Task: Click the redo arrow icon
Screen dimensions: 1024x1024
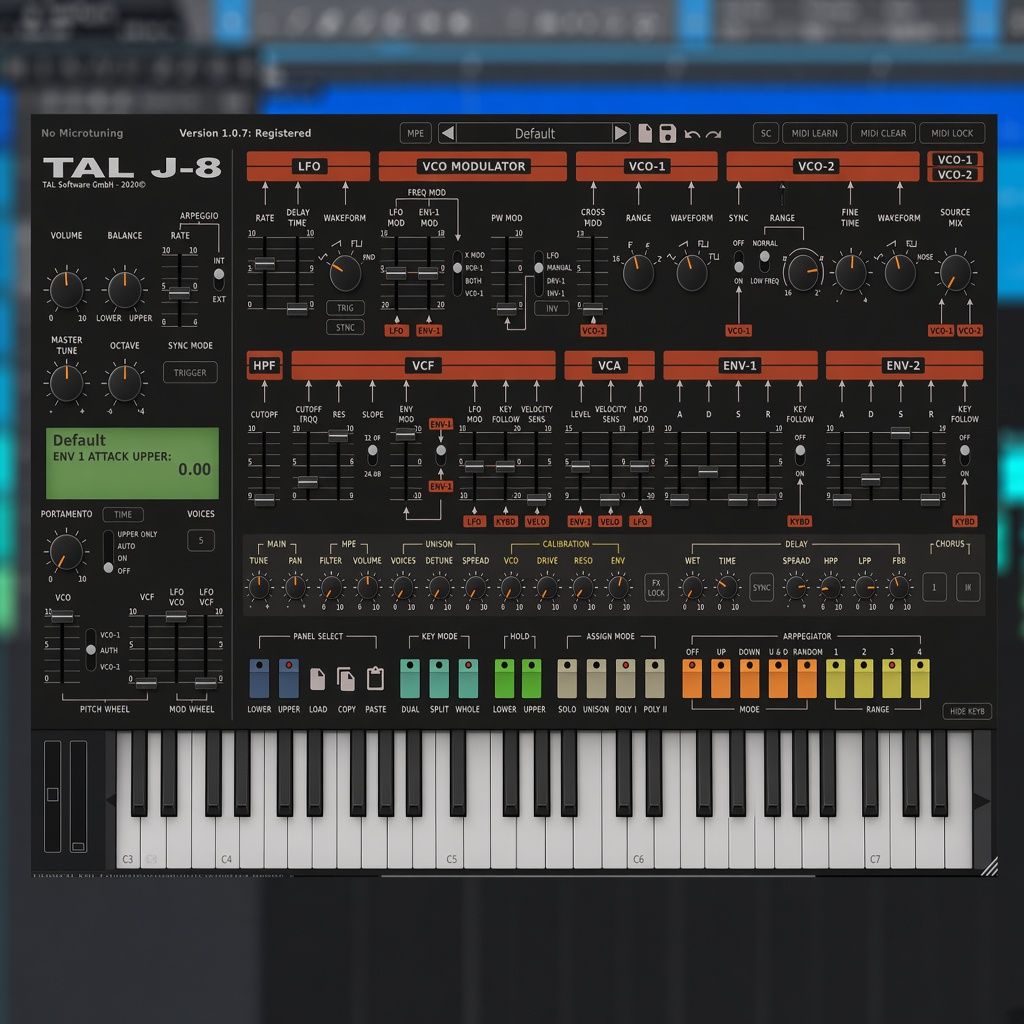Action: pos(714,135)
